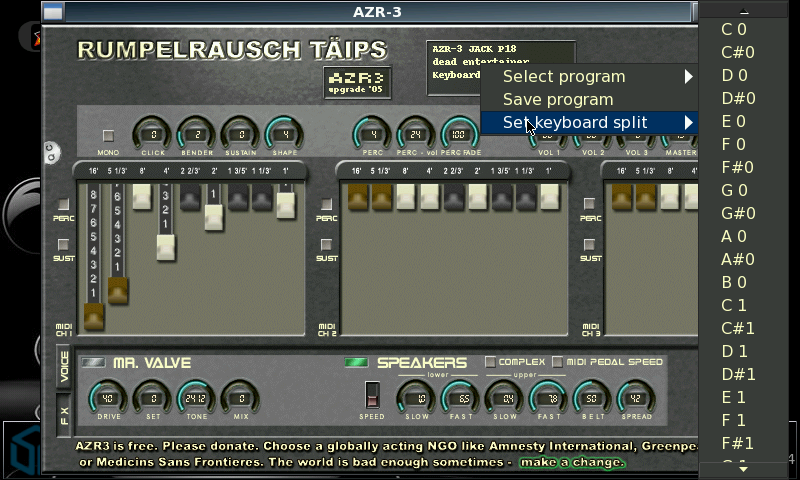This screenshot has height=480, width=800.
Task: Click the SUSTAIN knob
Action: point(241,134)
